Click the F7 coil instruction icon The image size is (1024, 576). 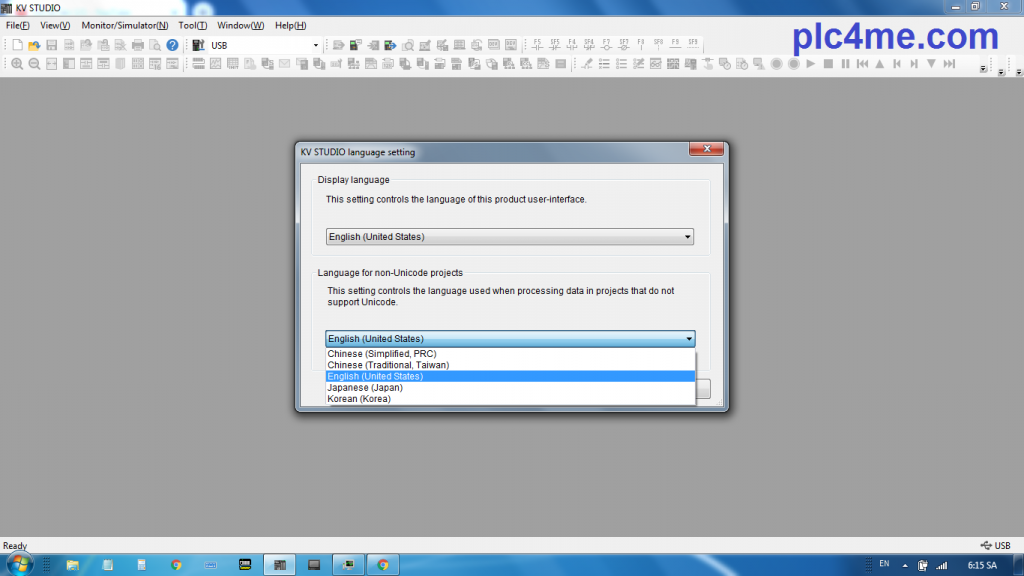click(606, 44)
